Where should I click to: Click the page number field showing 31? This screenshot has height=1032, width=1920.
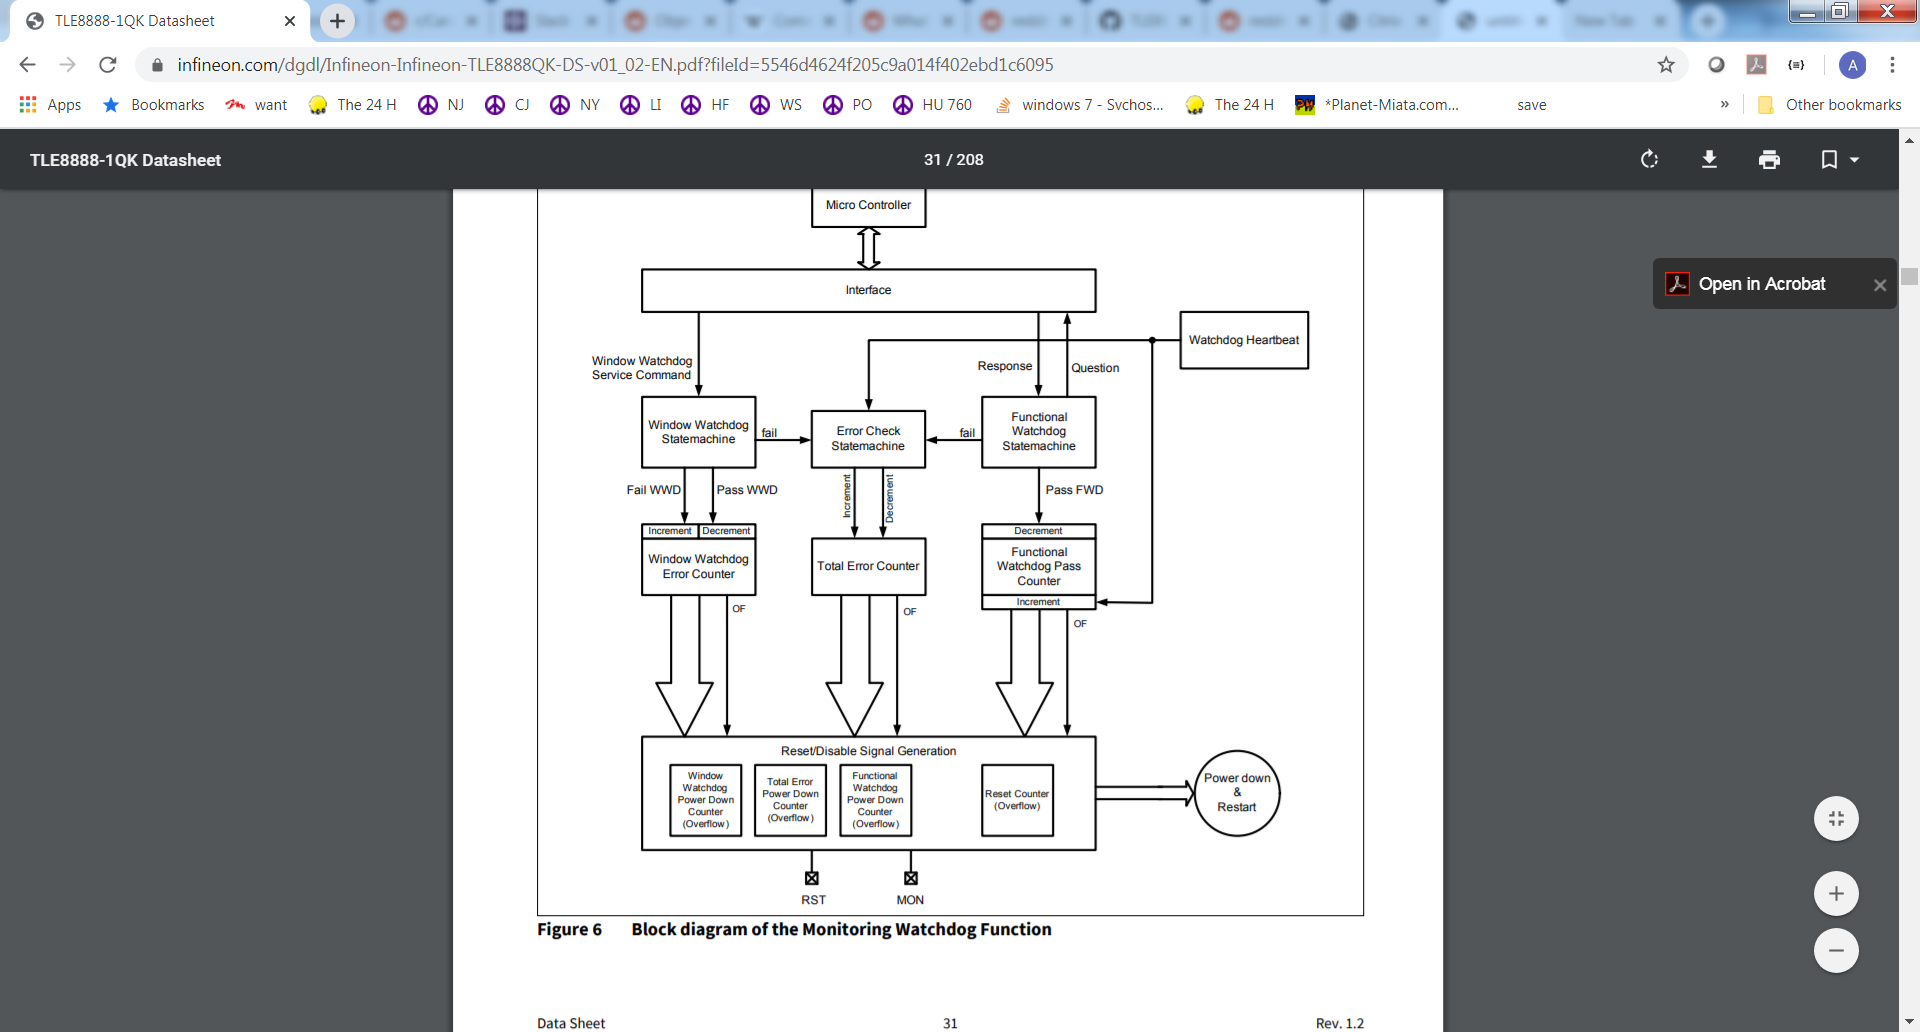(933, 159)
